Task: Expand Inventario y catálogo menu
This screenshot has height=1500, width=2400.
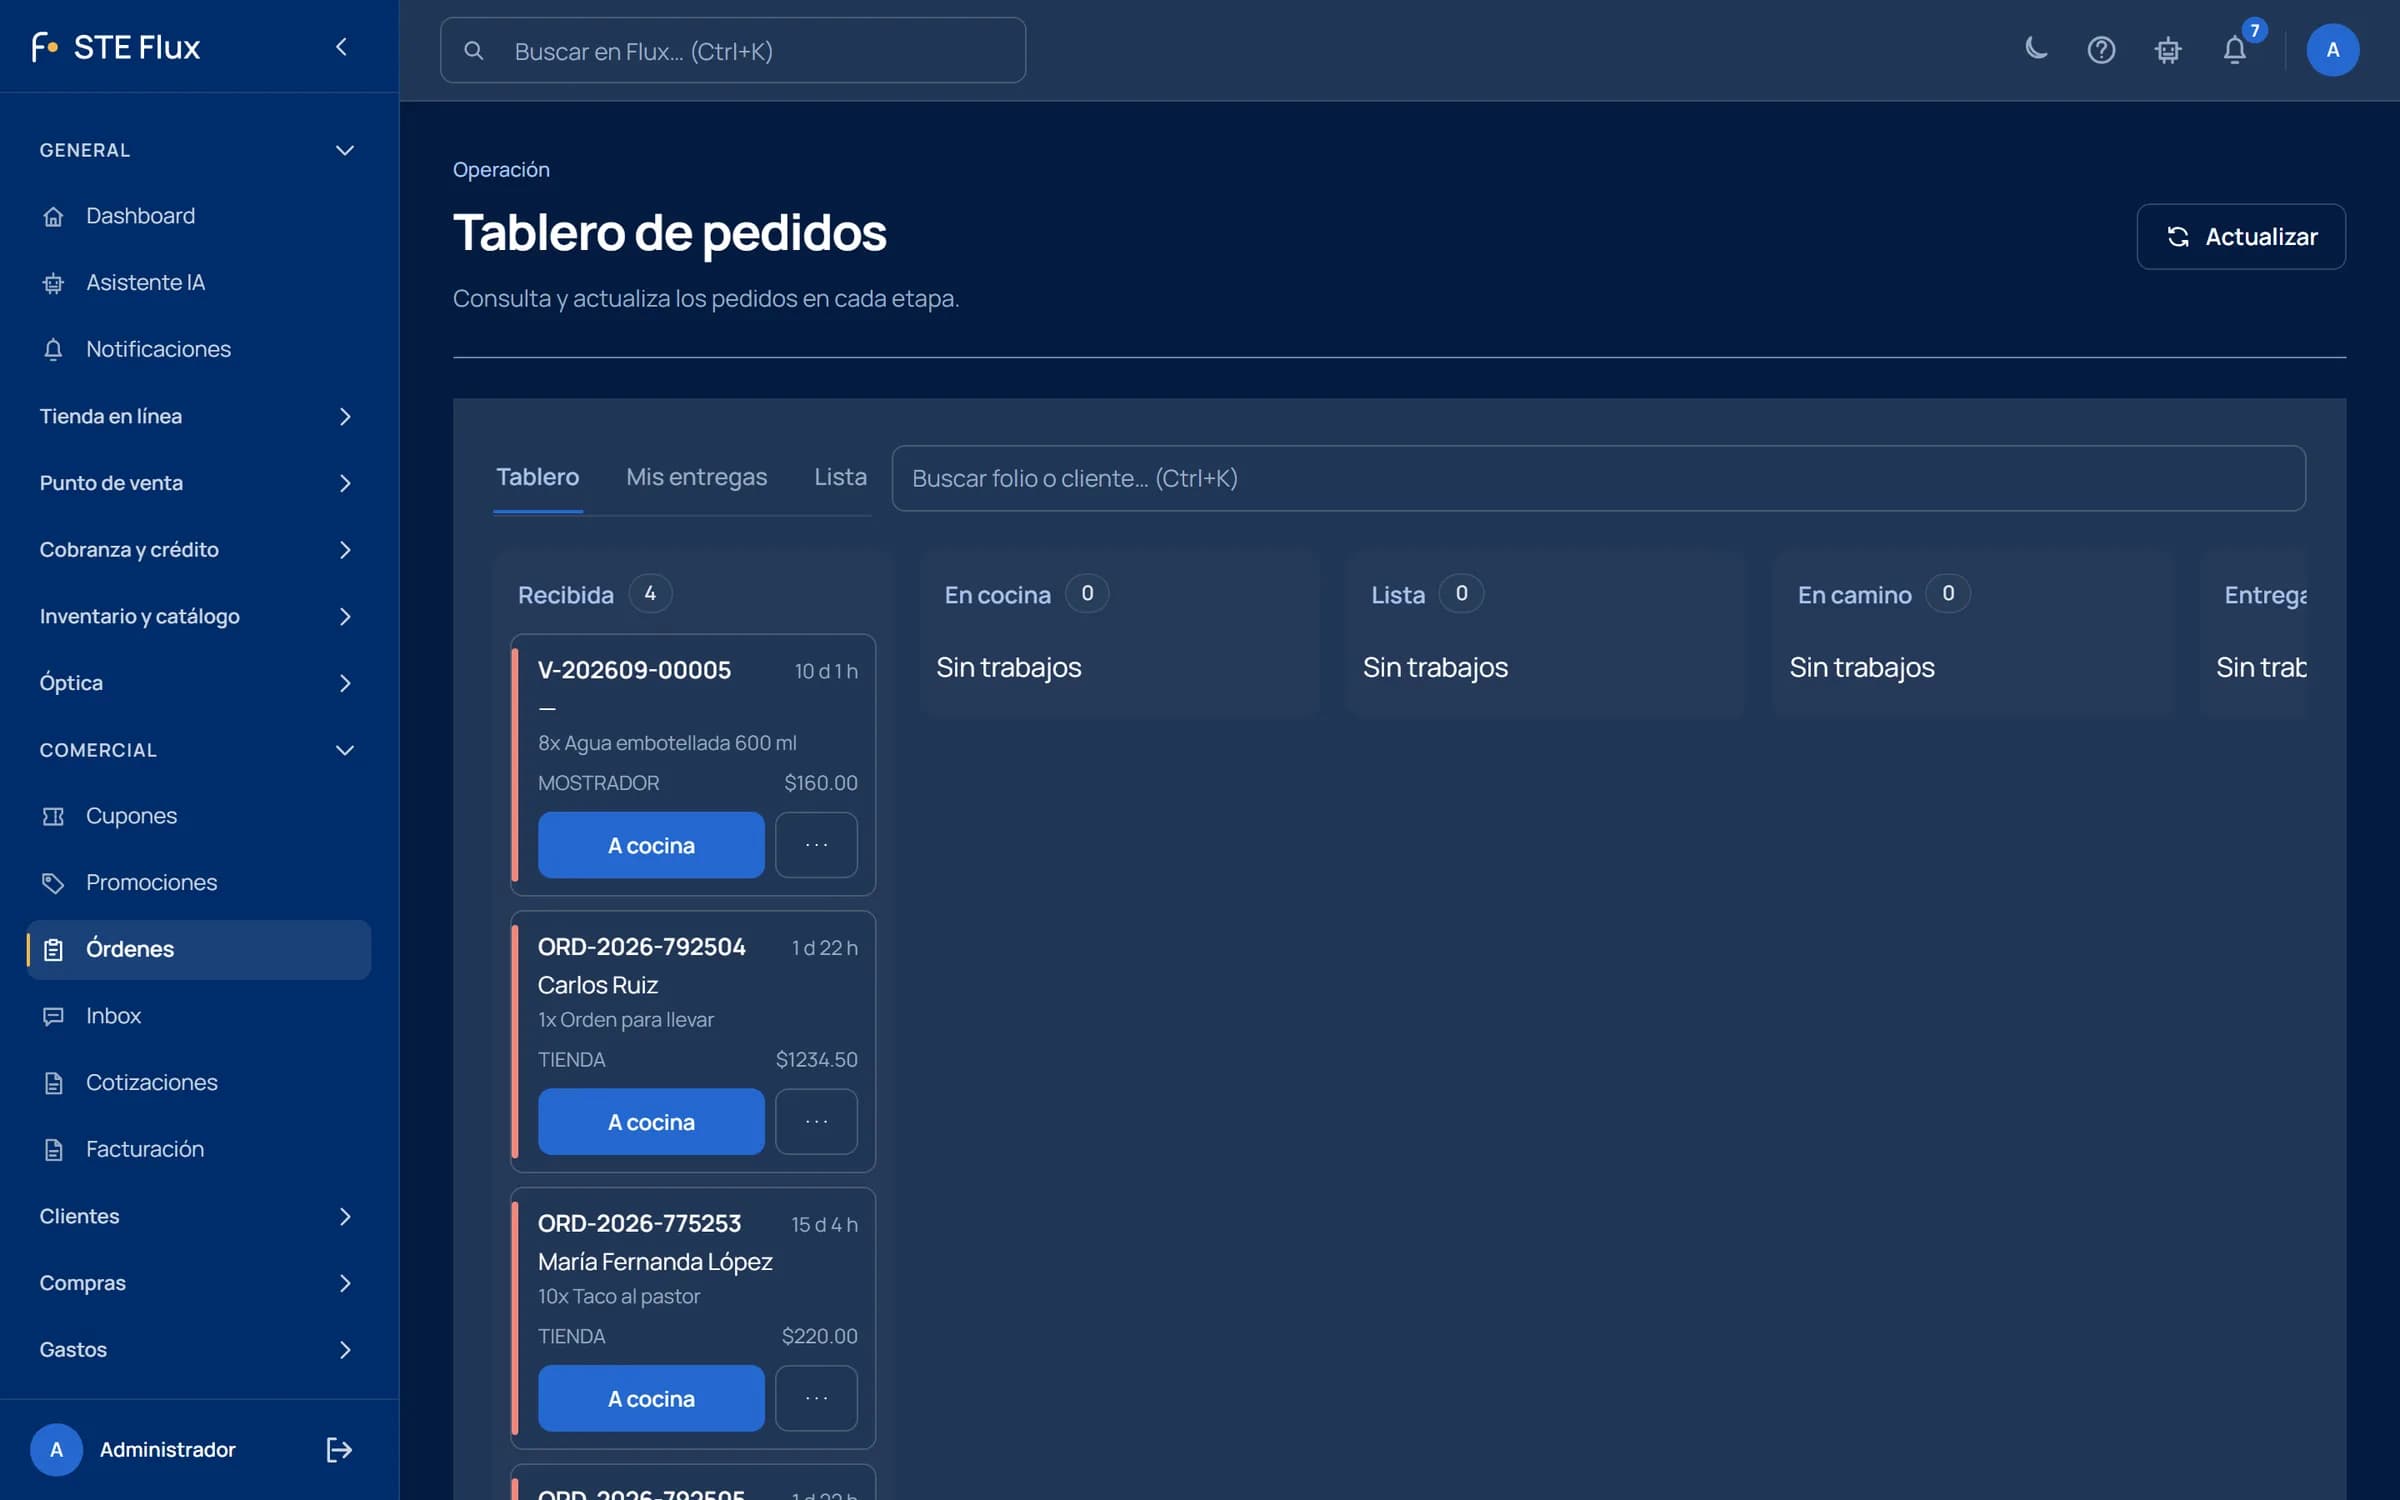Action: pyautogui.click(x=199, y=616)
